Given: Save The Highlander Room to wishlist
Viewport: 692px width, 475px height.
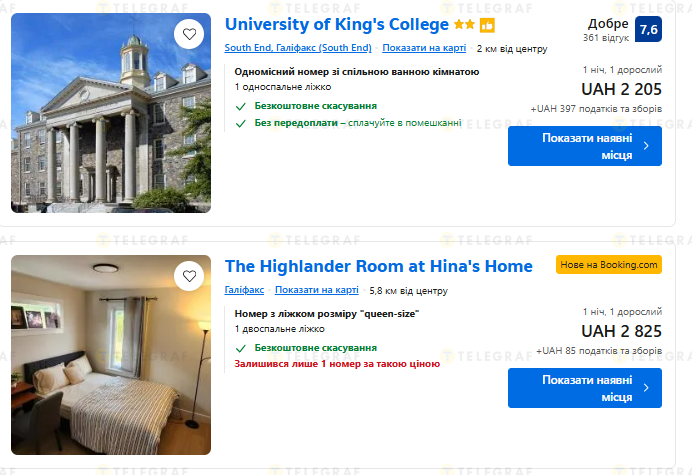Looking at the screenshot, I should coord(188,276).
